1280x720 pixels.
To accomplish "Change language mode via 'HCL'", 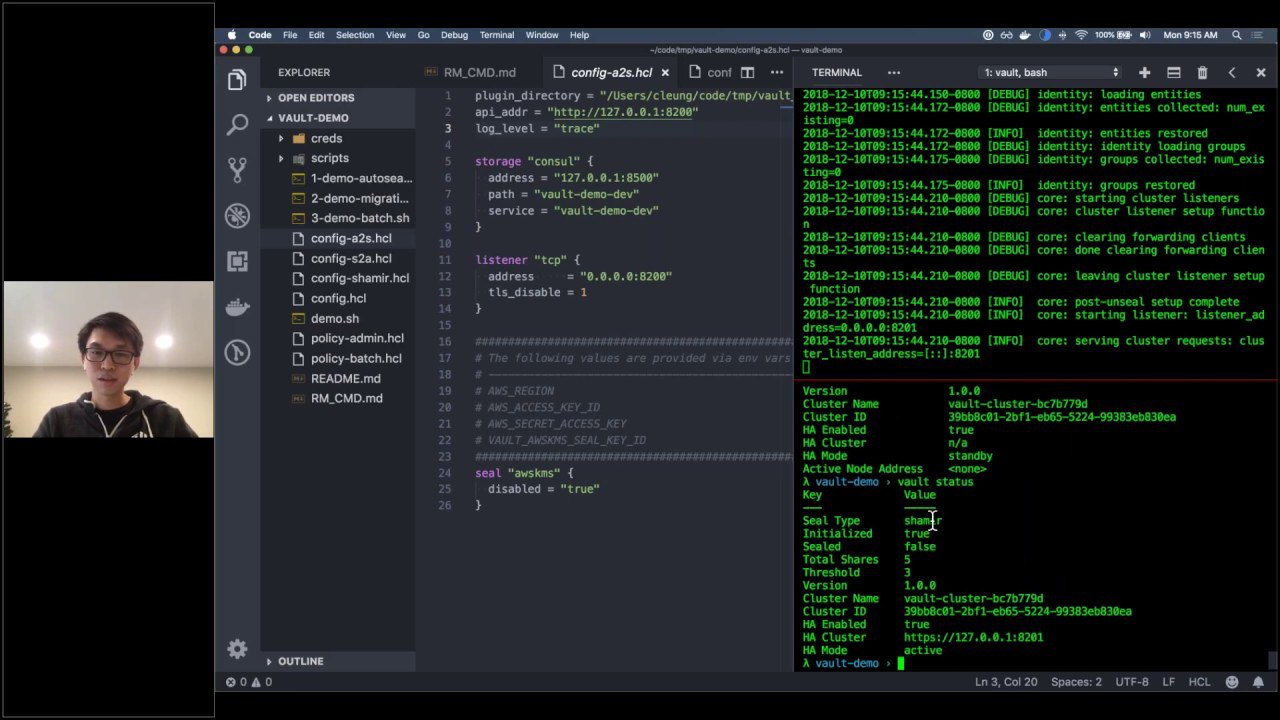I will [x=1199, y=682].
